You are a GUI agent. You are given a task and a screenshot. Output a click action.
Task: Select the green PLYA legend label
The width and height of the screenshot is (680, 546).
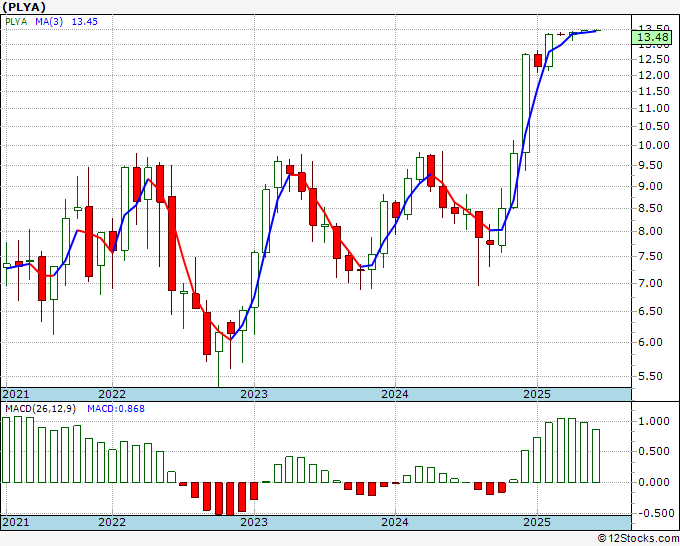[x=16, y=22]
